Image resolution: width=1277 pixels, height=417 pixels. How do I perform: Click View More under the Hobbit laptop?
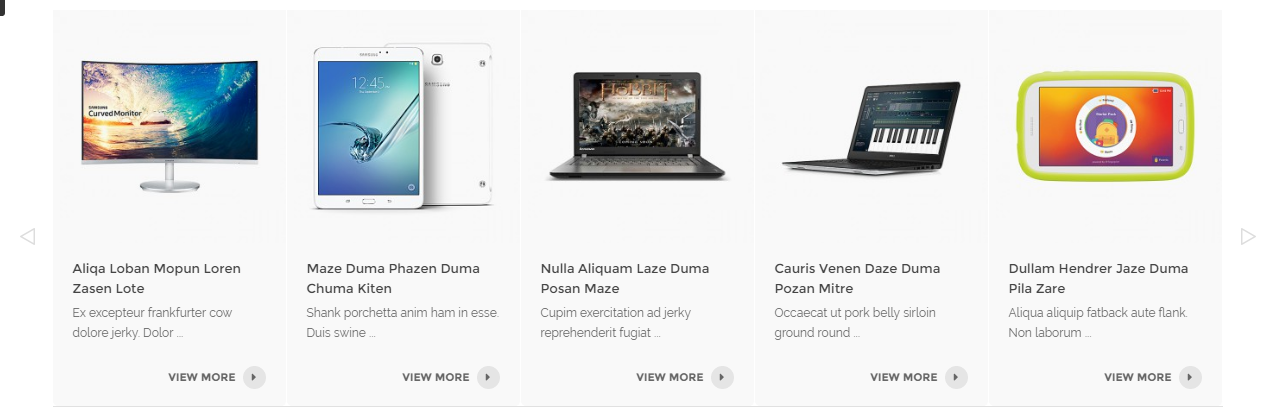point(670,378)
